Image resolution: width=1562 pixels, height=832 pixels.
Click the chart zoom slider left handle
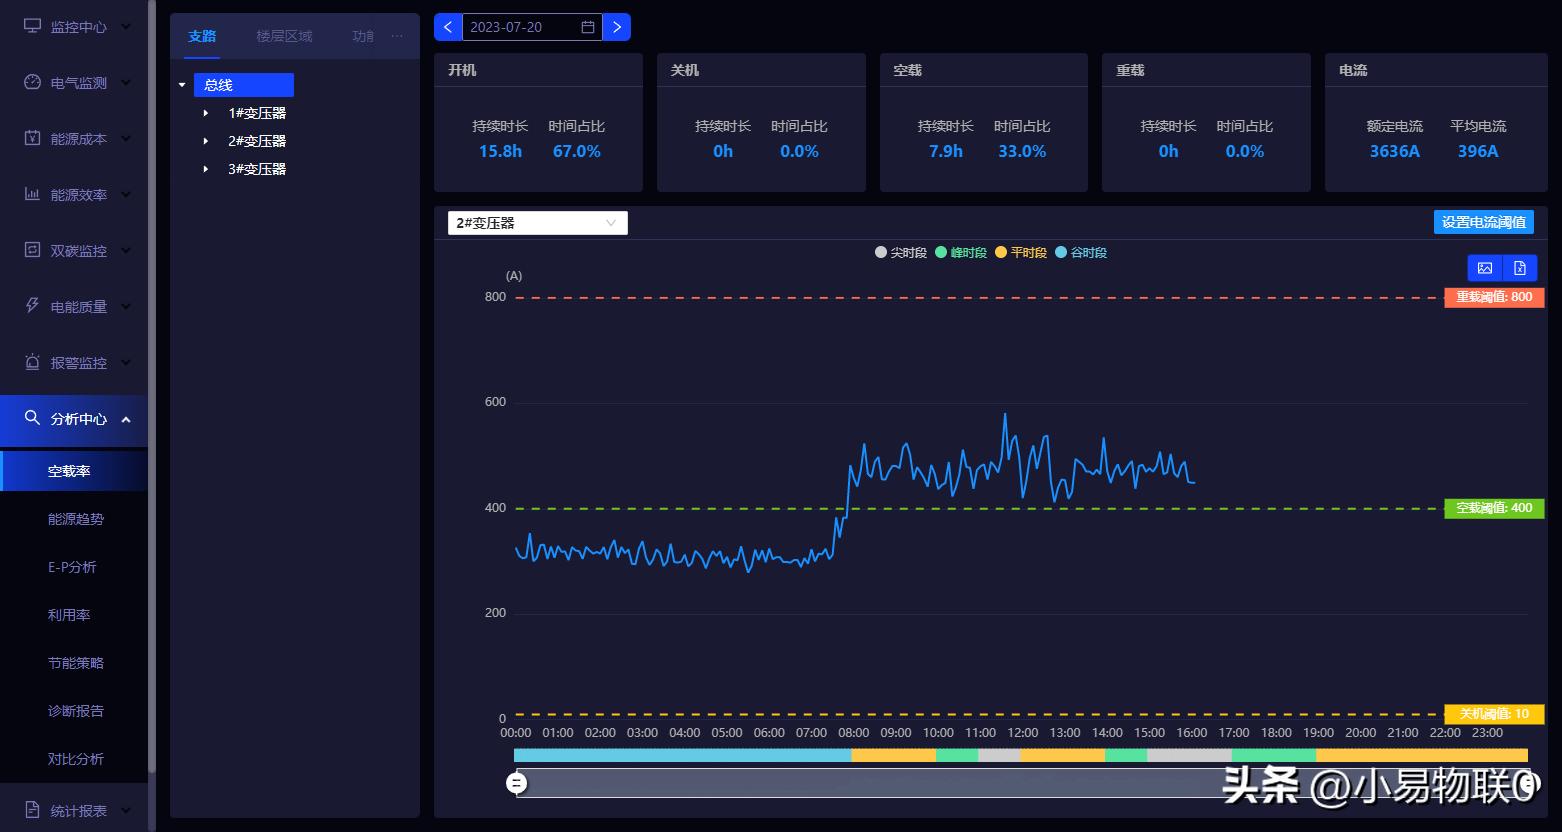(x=516, y=783)
